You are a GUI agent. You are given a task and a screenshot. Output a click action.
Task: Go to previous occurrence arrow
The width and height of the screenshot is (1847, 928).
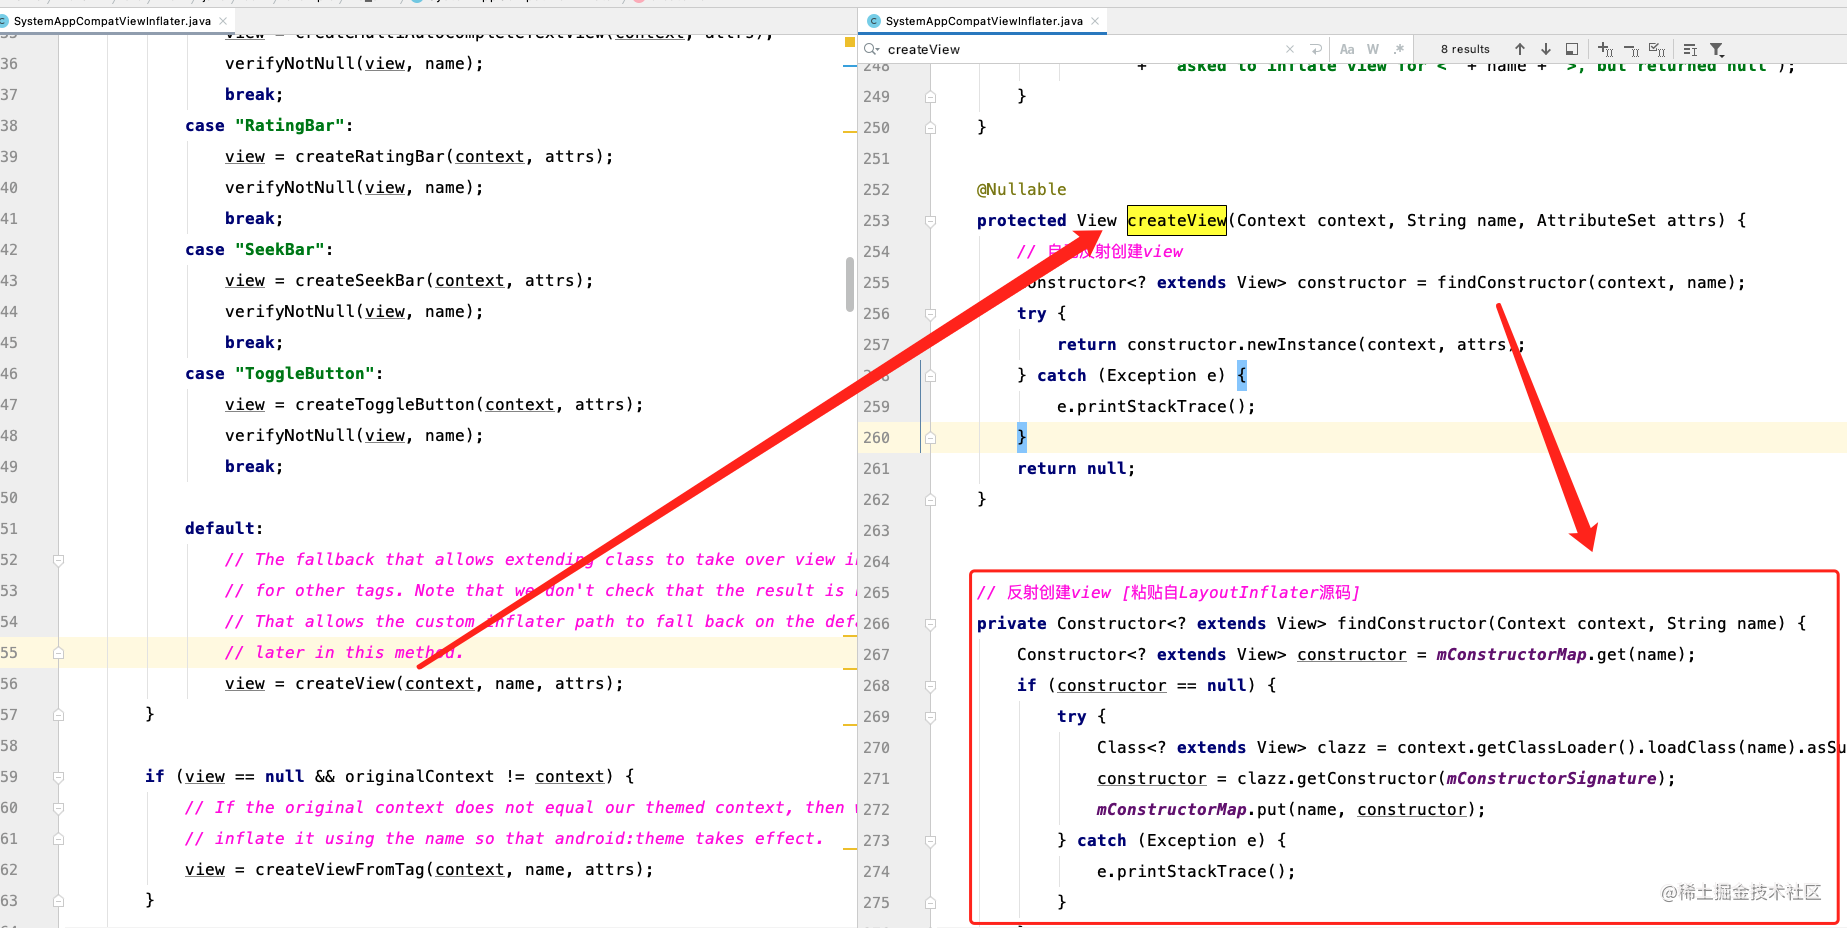1520,49
